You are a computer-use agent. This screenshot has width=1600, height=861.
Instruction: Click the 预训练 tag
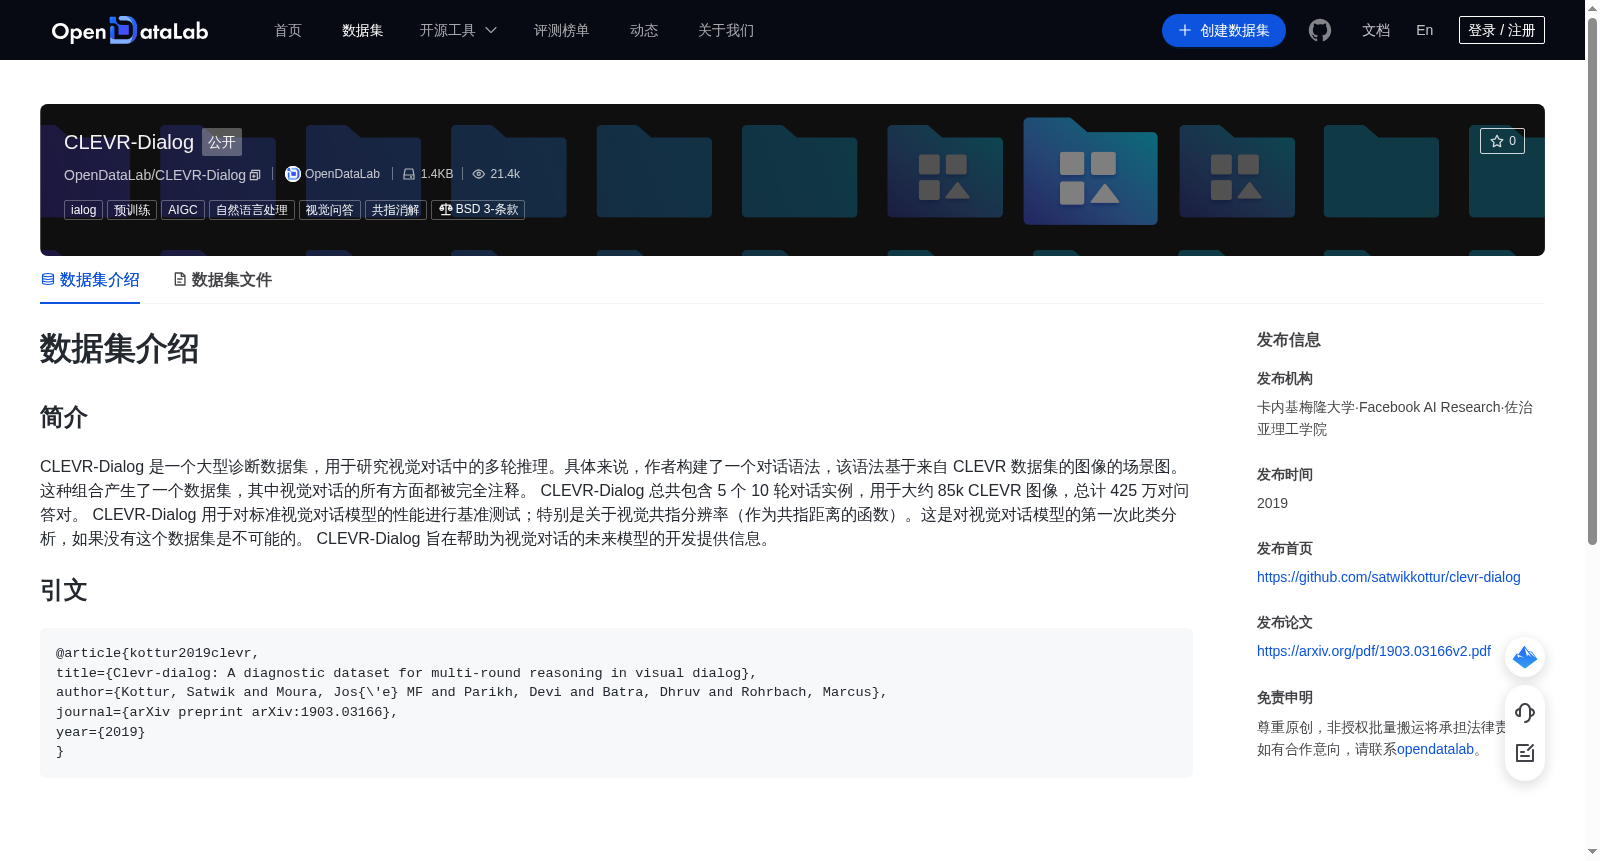click(x=132, y=210)
